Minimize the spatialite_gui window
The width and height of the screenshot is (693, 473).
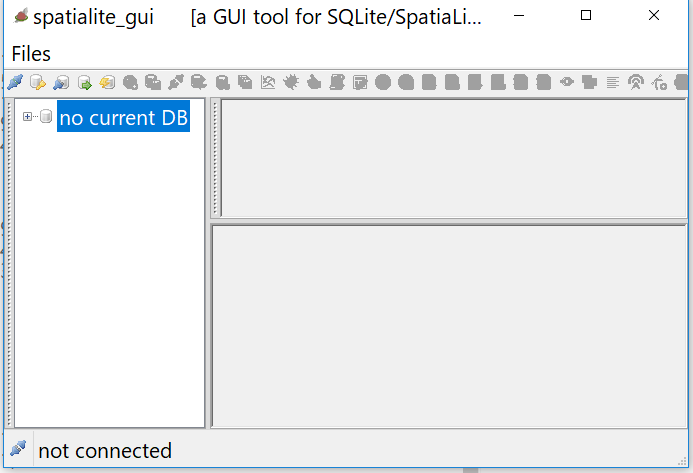tap(519, 15)
